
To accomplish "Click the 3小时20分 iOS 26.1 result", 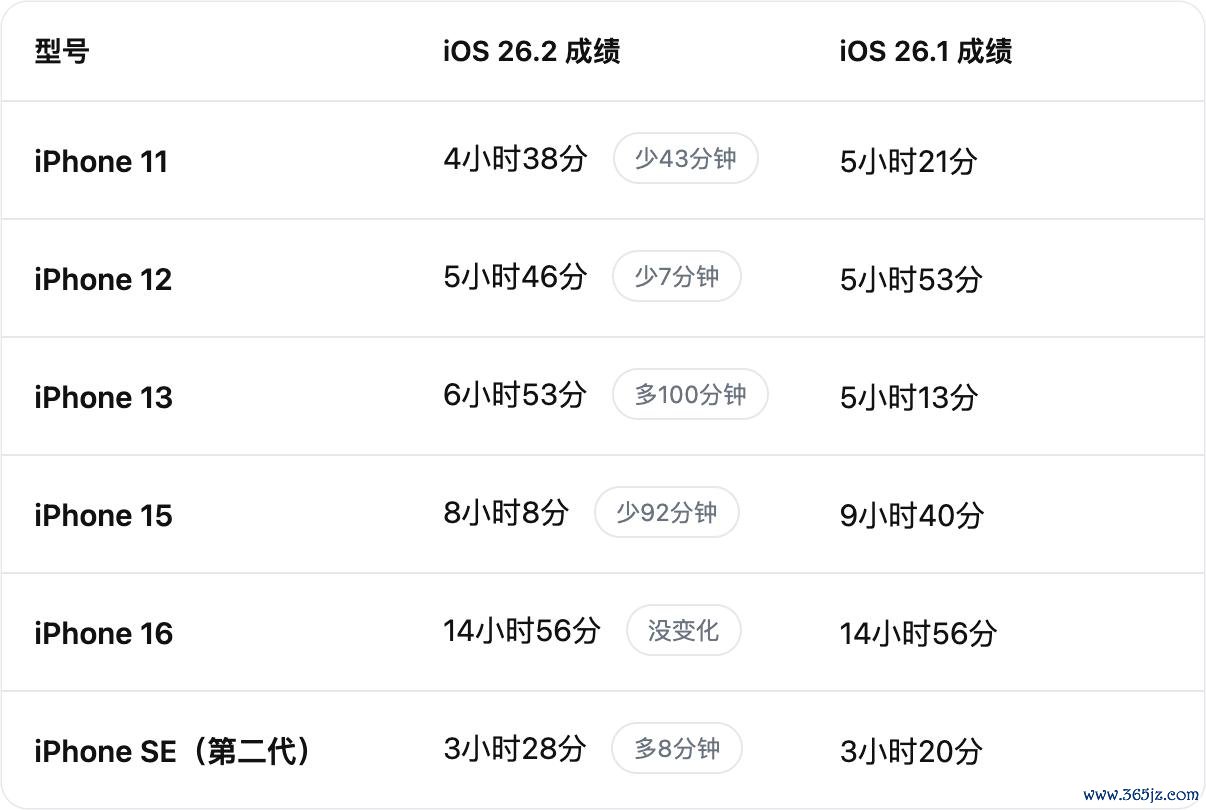I will click(x=911, y=751).
